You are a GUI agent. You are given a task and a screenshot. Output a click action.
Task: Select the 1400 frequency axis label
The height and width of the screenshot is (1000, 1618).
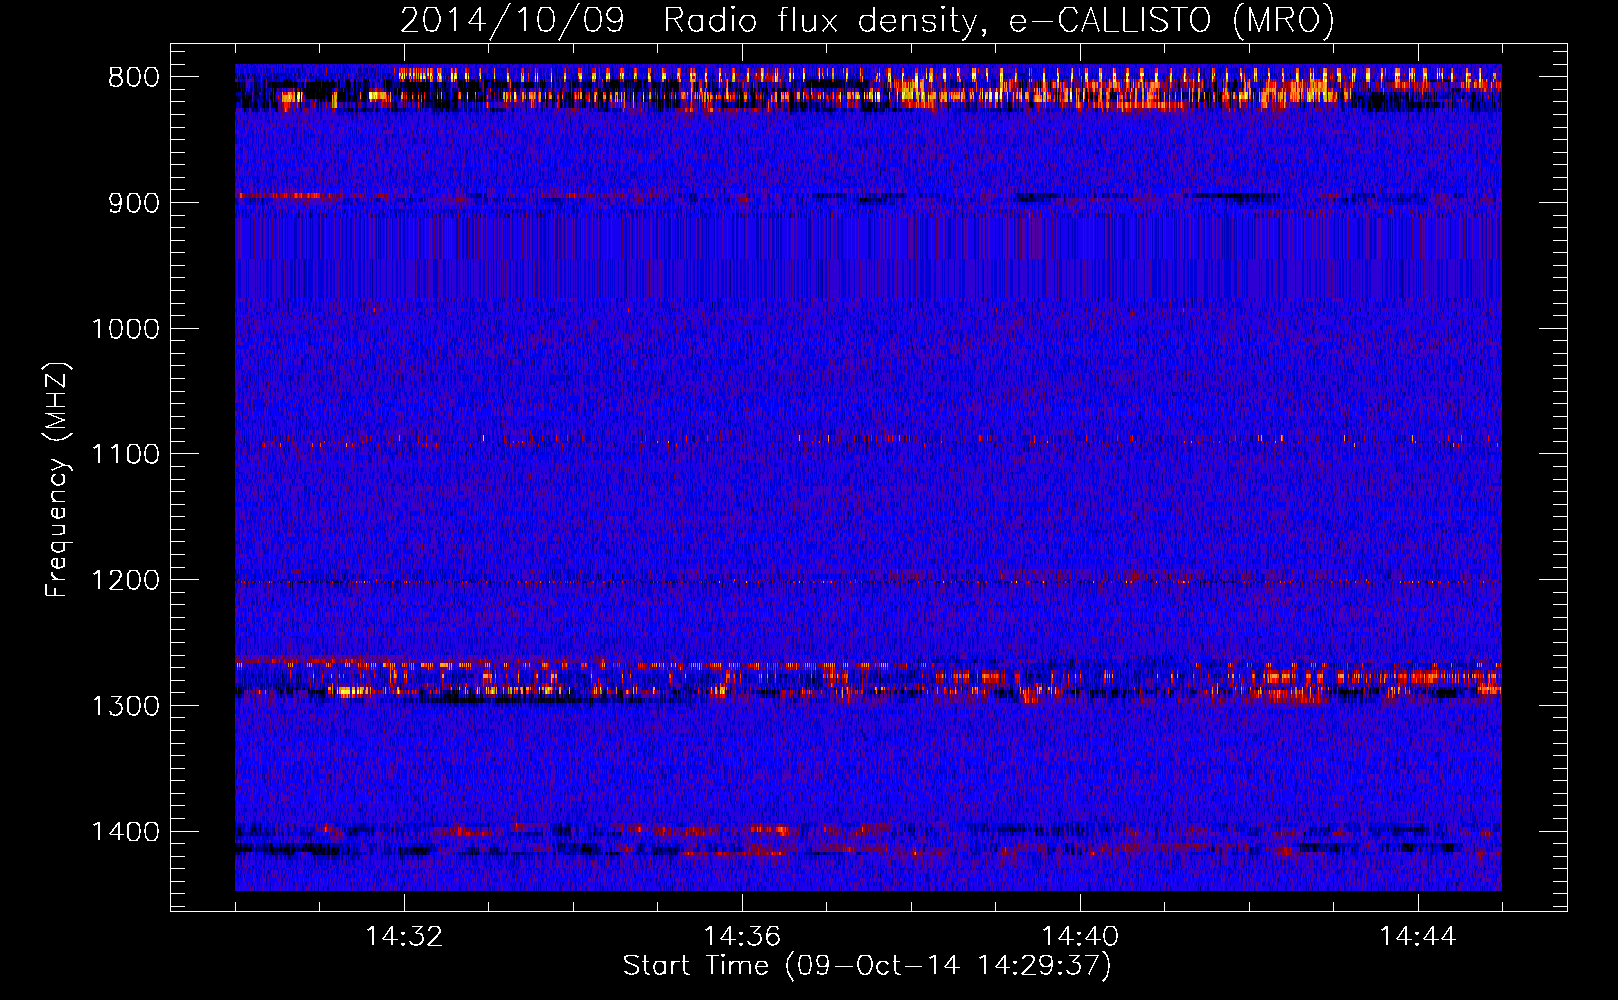coord(125,832)
